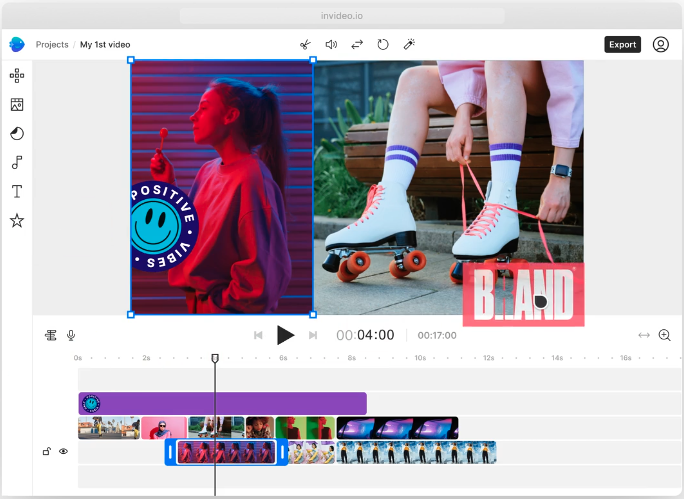Select the blue dancers clip on timeline
684x499 pixels.
(x=417, y=452)
